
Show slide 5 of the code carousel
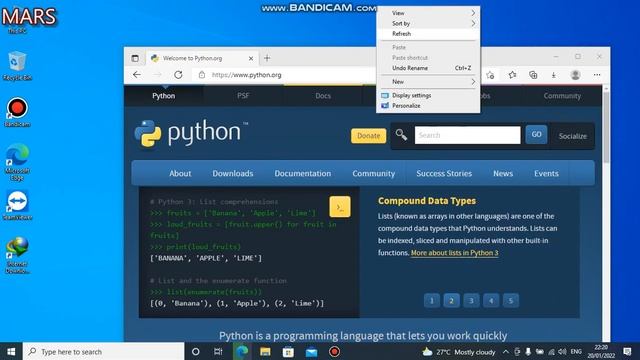(510, 301)
